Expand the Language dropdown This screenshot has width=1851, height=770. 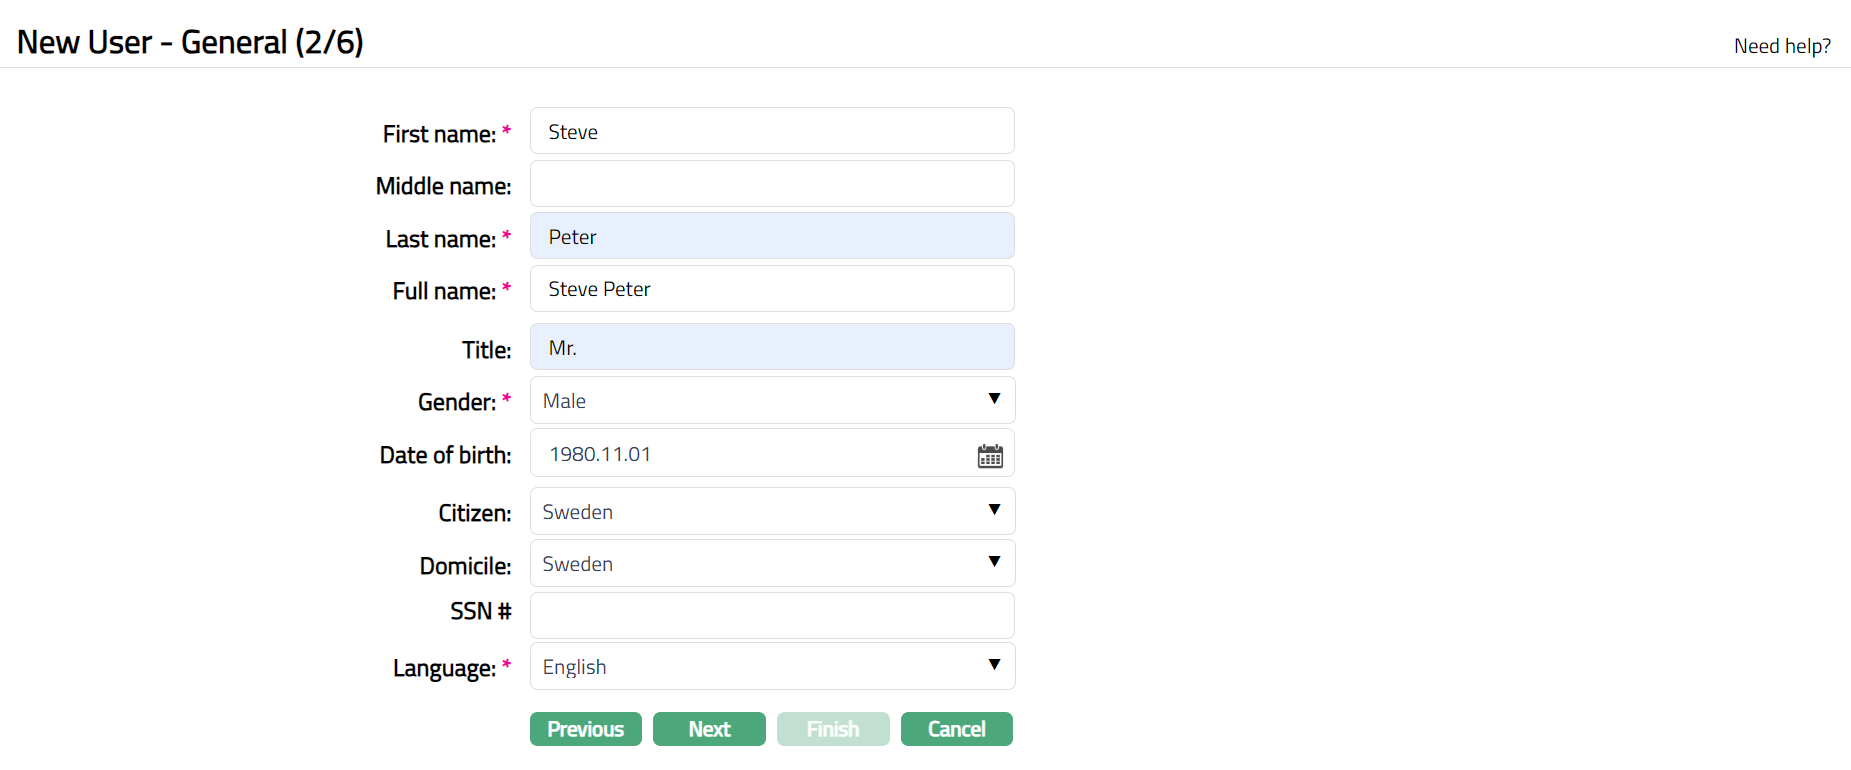[x=771, y=666]
